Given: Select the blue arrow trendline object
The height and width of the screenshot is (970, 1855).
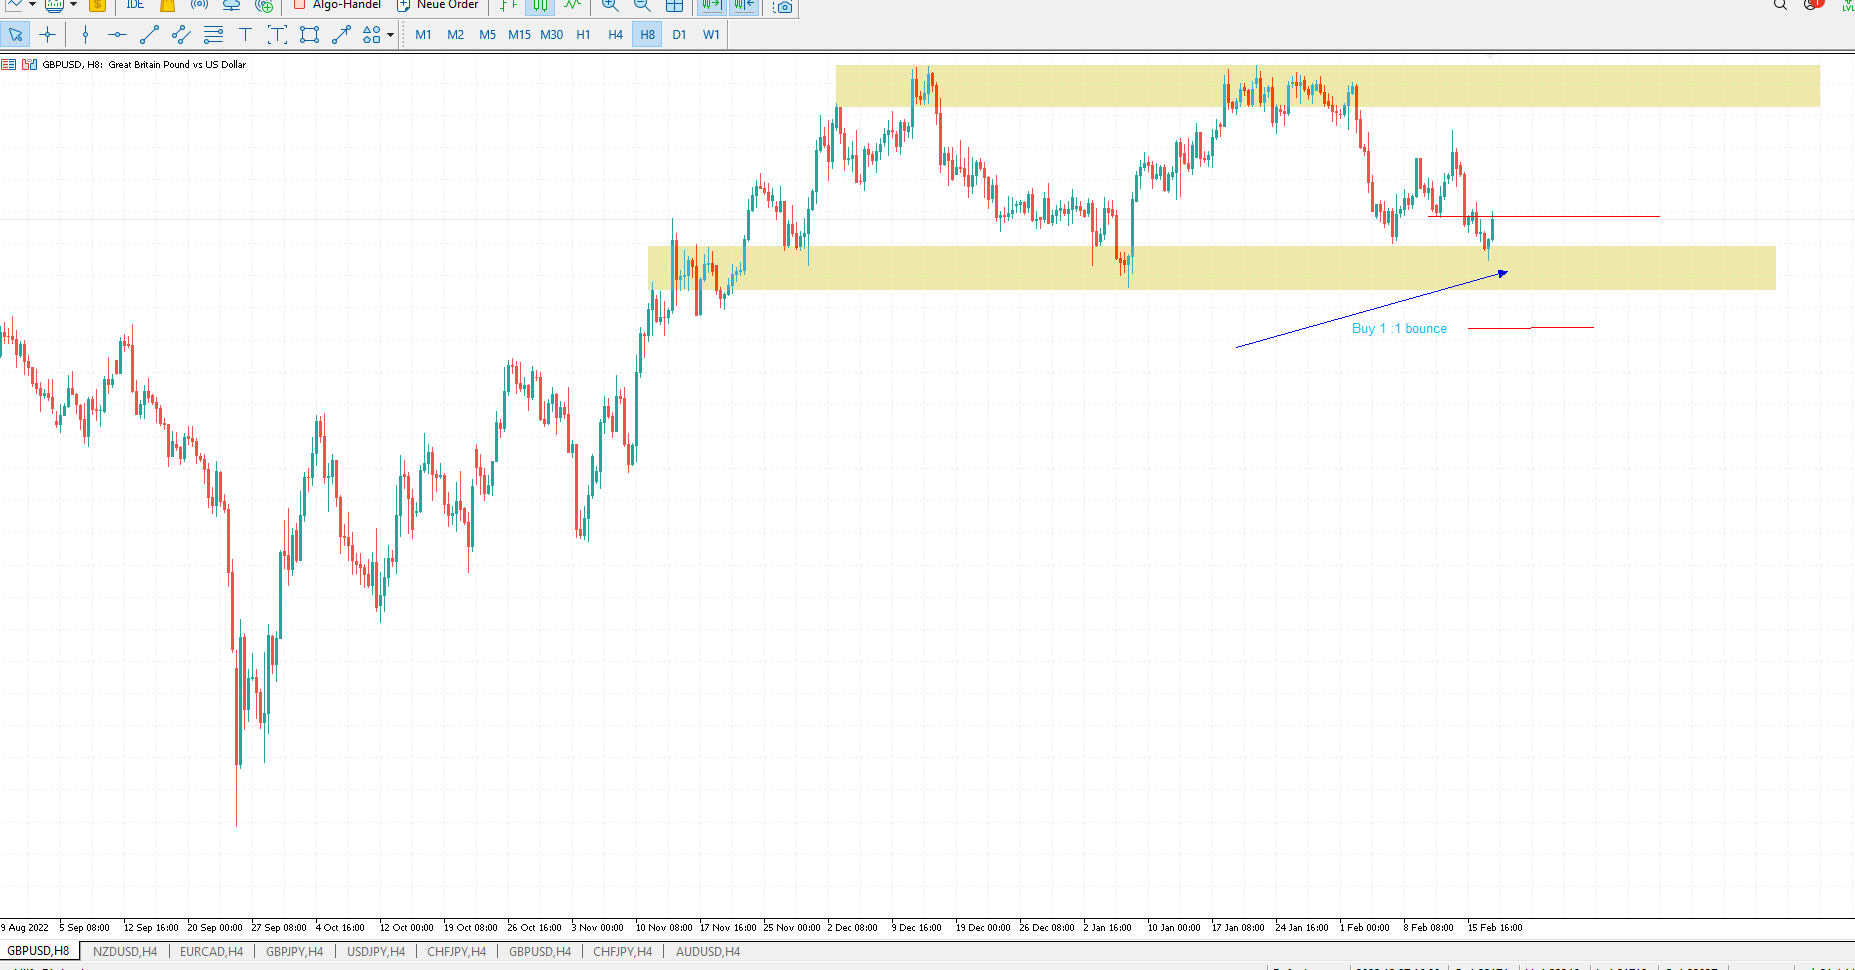Looking at the screenshot, I should tap(1371, 310).
